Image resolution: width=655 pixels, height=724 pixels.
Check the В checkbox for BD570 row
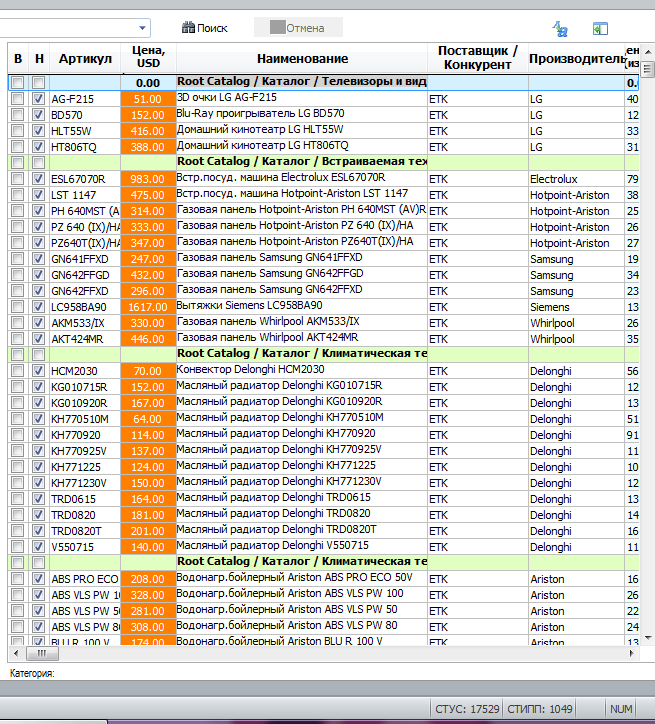pyautogui.click(x=18, y=115)
